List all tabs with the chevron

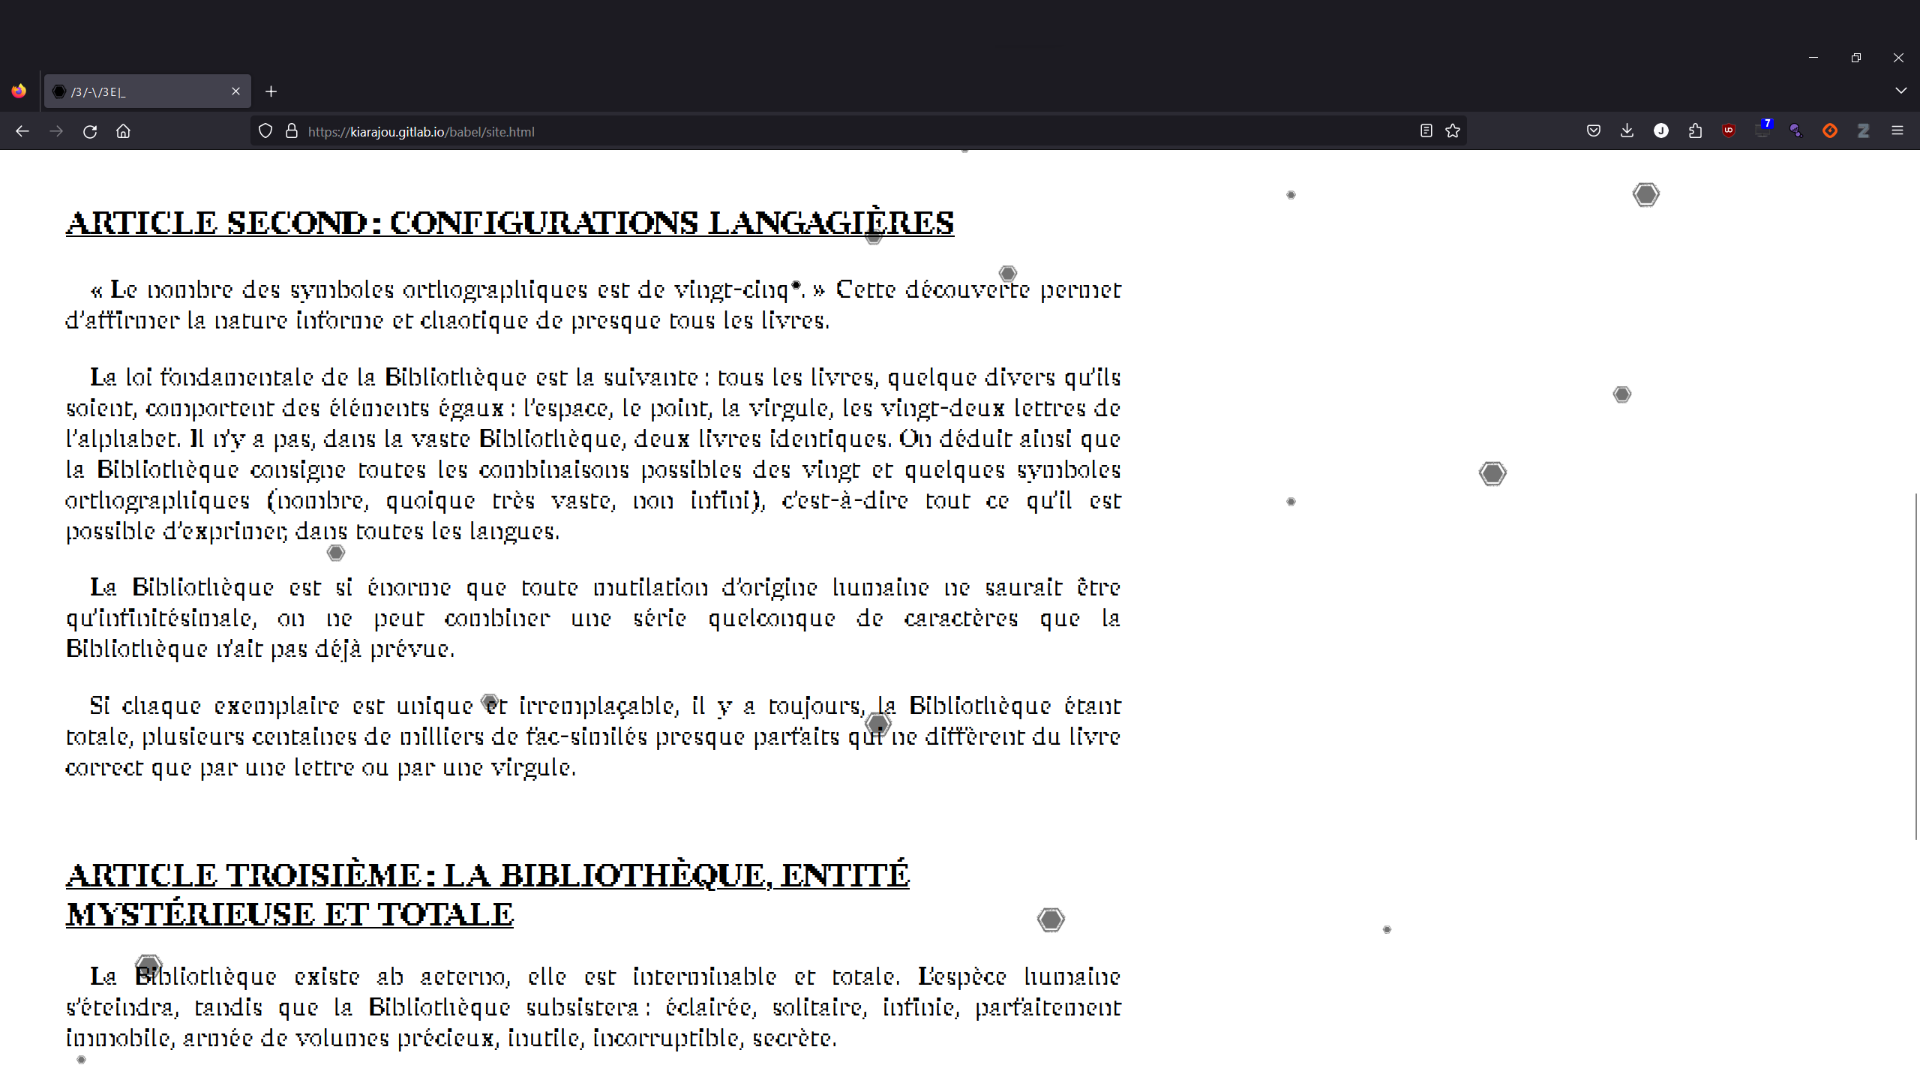pyautogui.click(x=1900, y=91)
